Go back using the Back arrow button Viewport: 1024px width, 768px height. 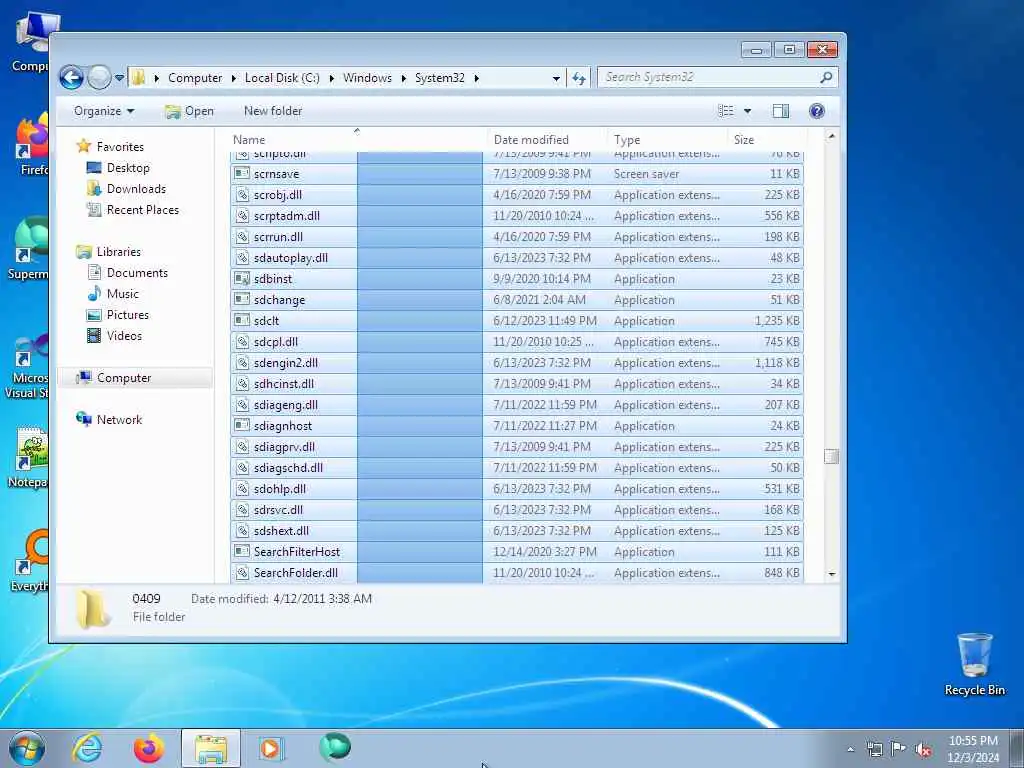tap(71, 78)
